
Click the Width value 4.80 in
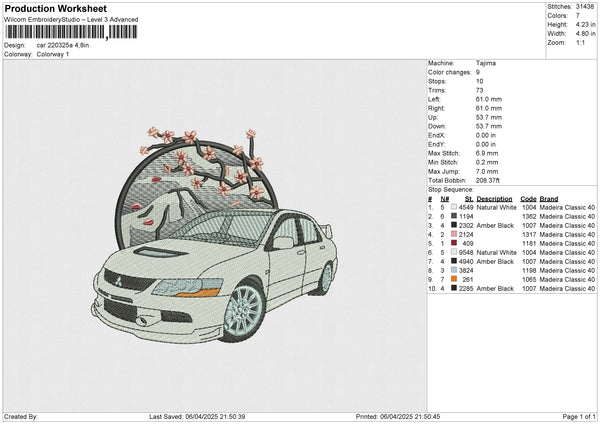coord(585,34)
